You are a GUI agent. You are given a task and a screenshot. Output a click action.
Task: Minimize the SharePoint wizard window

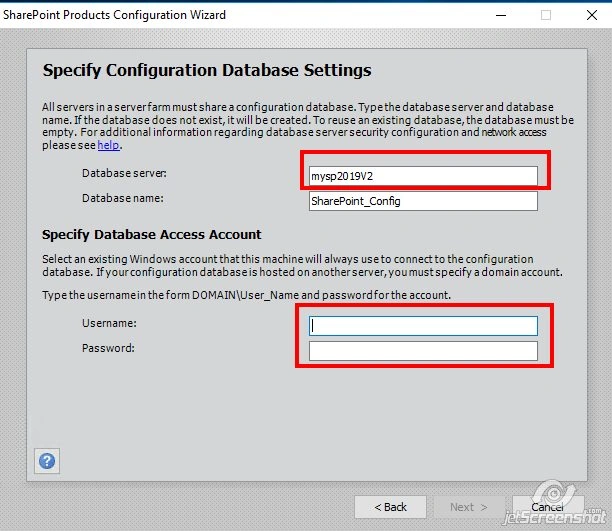(501, 15)
